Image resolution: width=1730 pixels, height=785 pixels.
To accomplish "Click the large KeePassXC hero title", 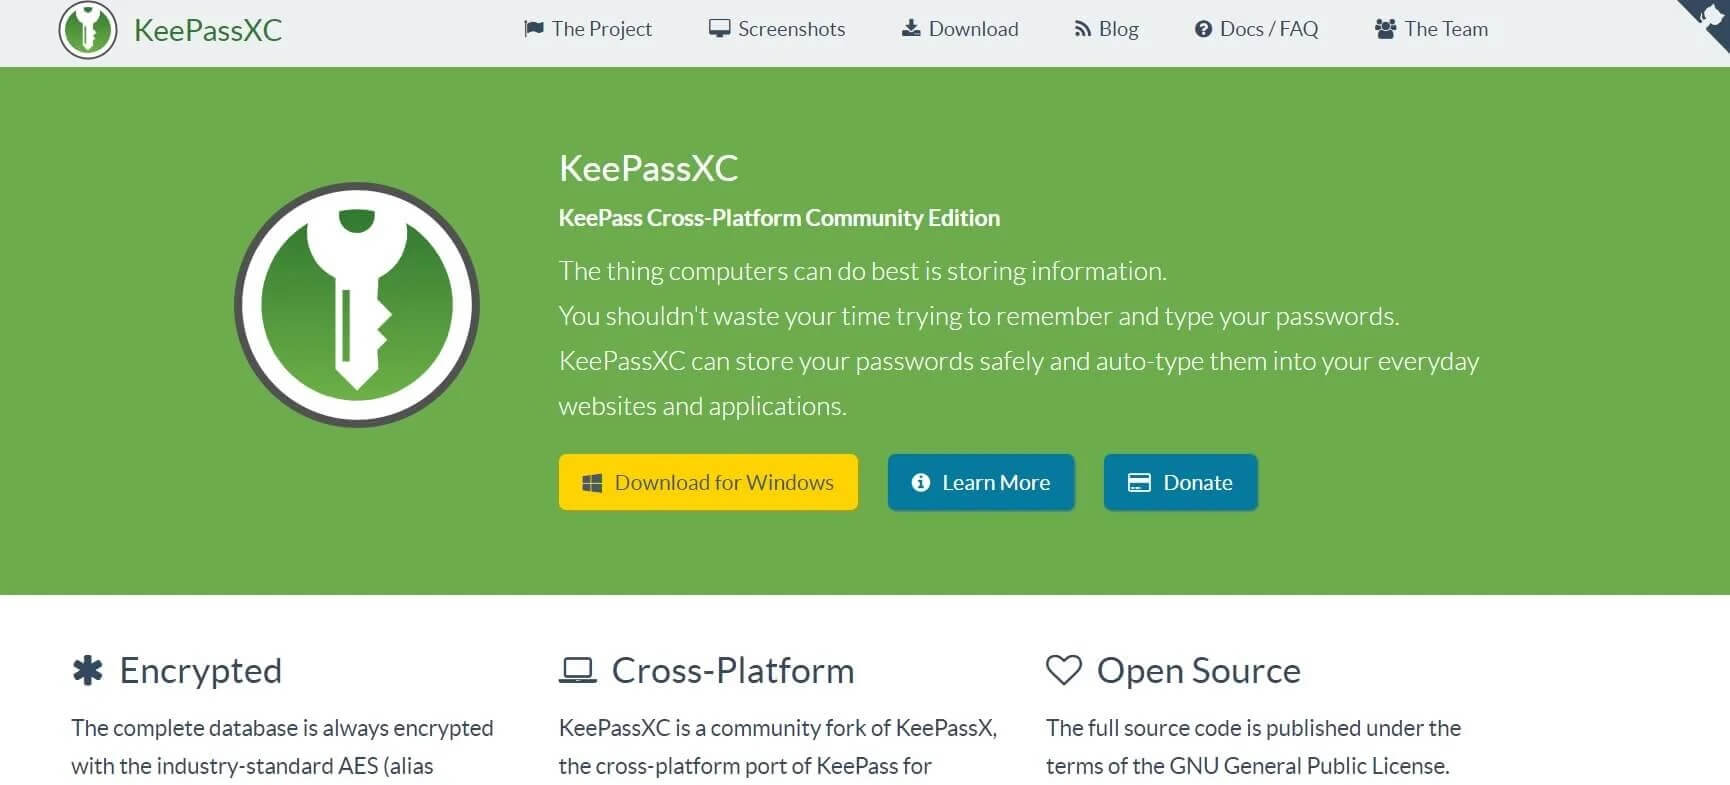I will pyautogui.click(x=649, y=168).
